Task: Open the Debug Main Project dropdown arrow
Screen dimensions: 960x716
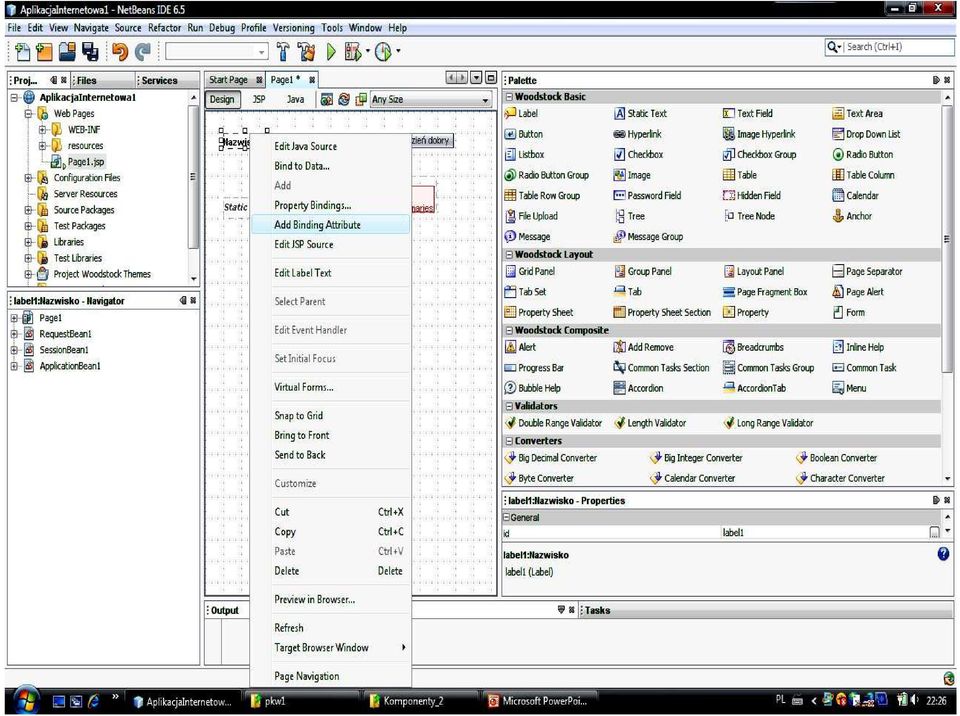Action: tap(367, 51)
